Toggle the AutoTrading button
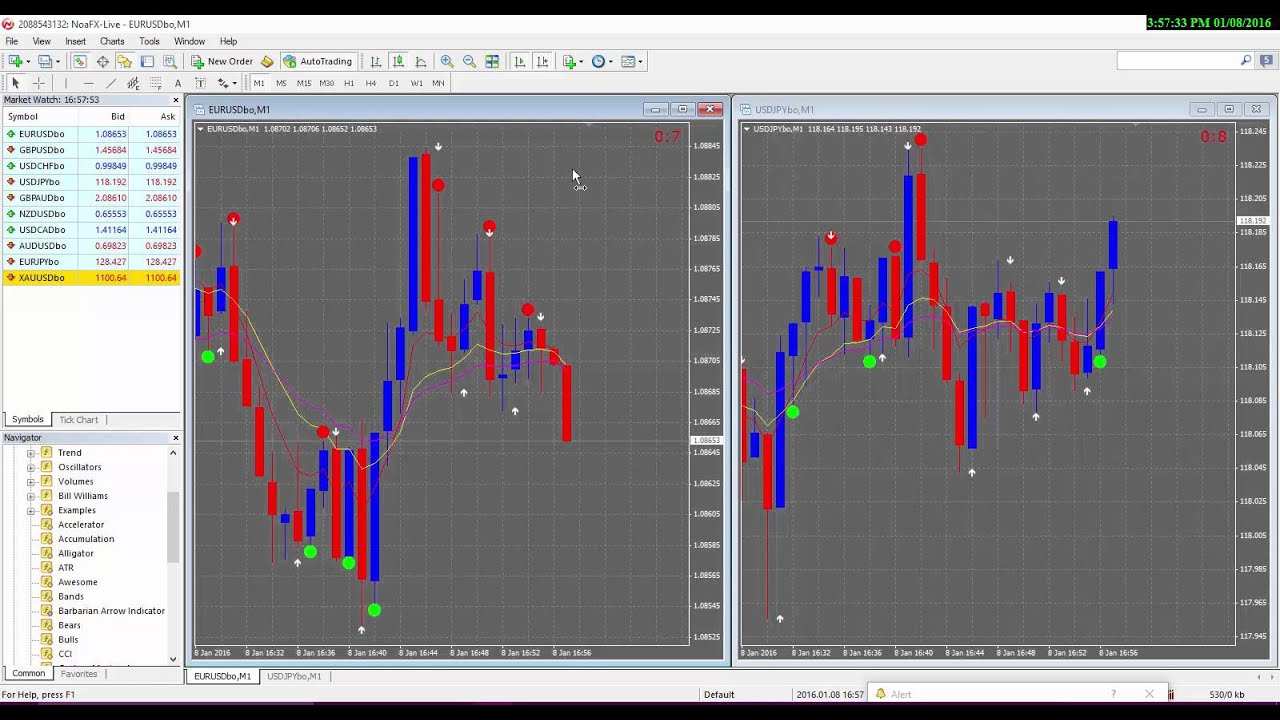 coord(318,61)
